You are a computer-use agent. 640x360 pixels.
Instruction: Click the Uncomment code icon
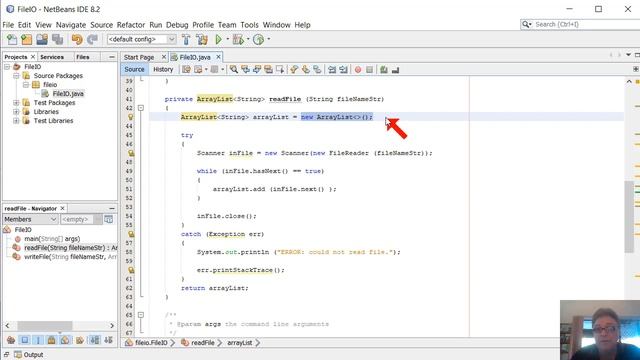click(x=395, y=70)
